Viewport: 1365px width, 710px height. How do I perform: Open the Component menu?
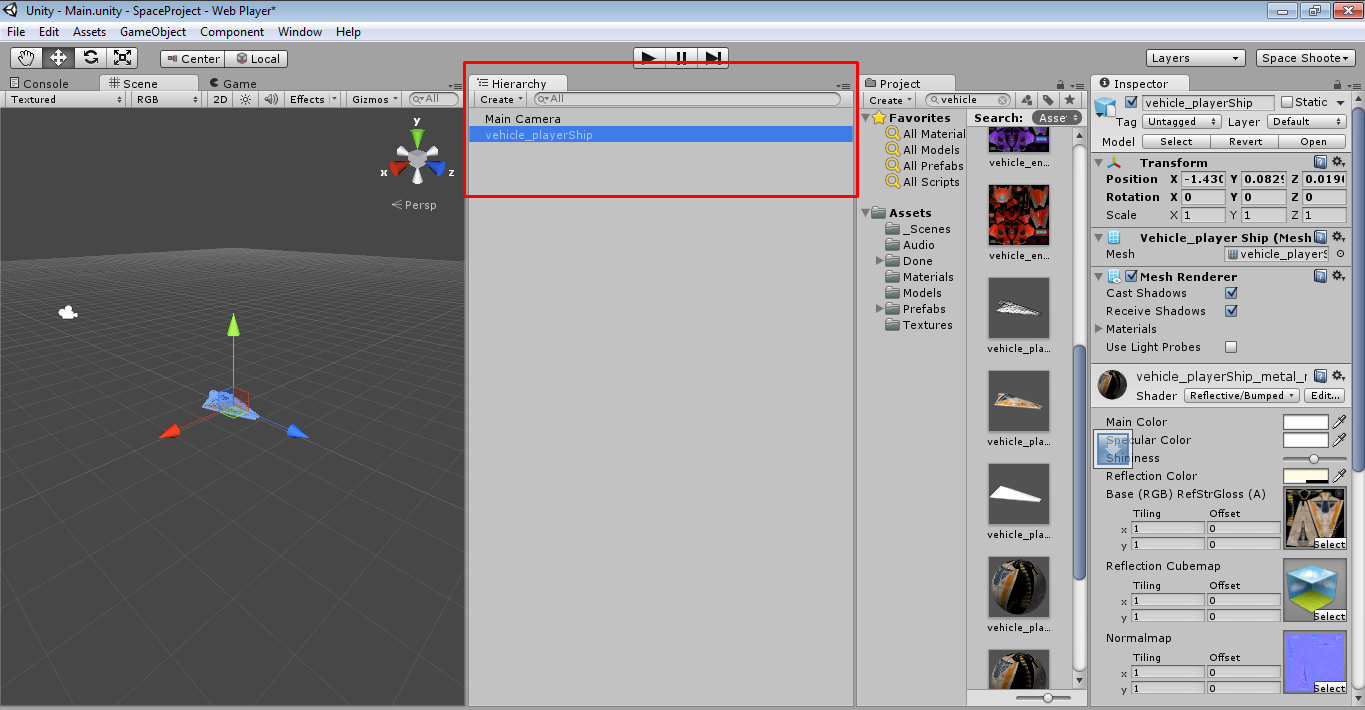tap(232, 32)
